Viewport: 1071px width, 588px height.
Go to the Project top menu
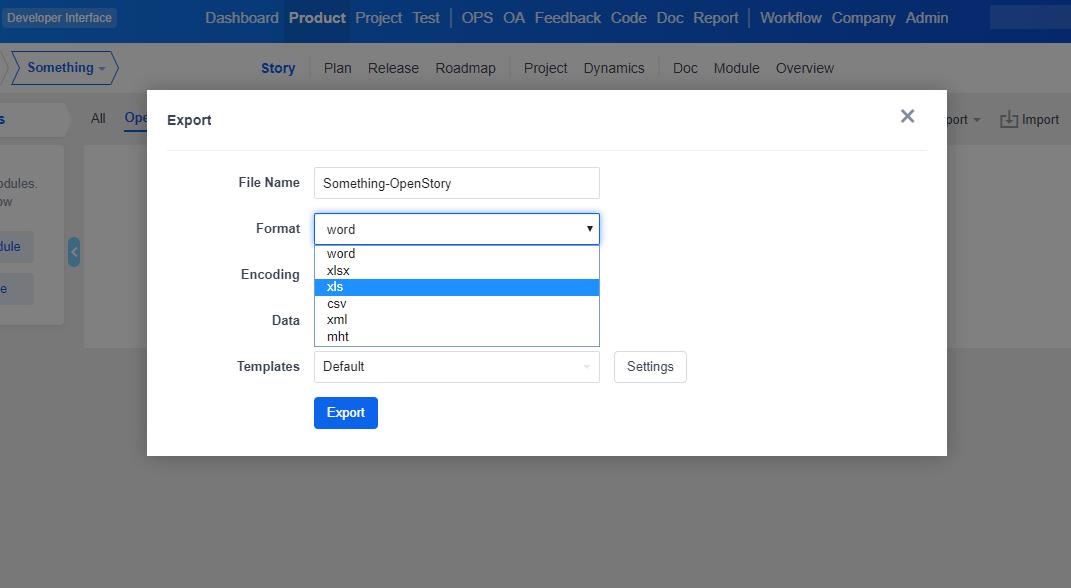point(379,18)
